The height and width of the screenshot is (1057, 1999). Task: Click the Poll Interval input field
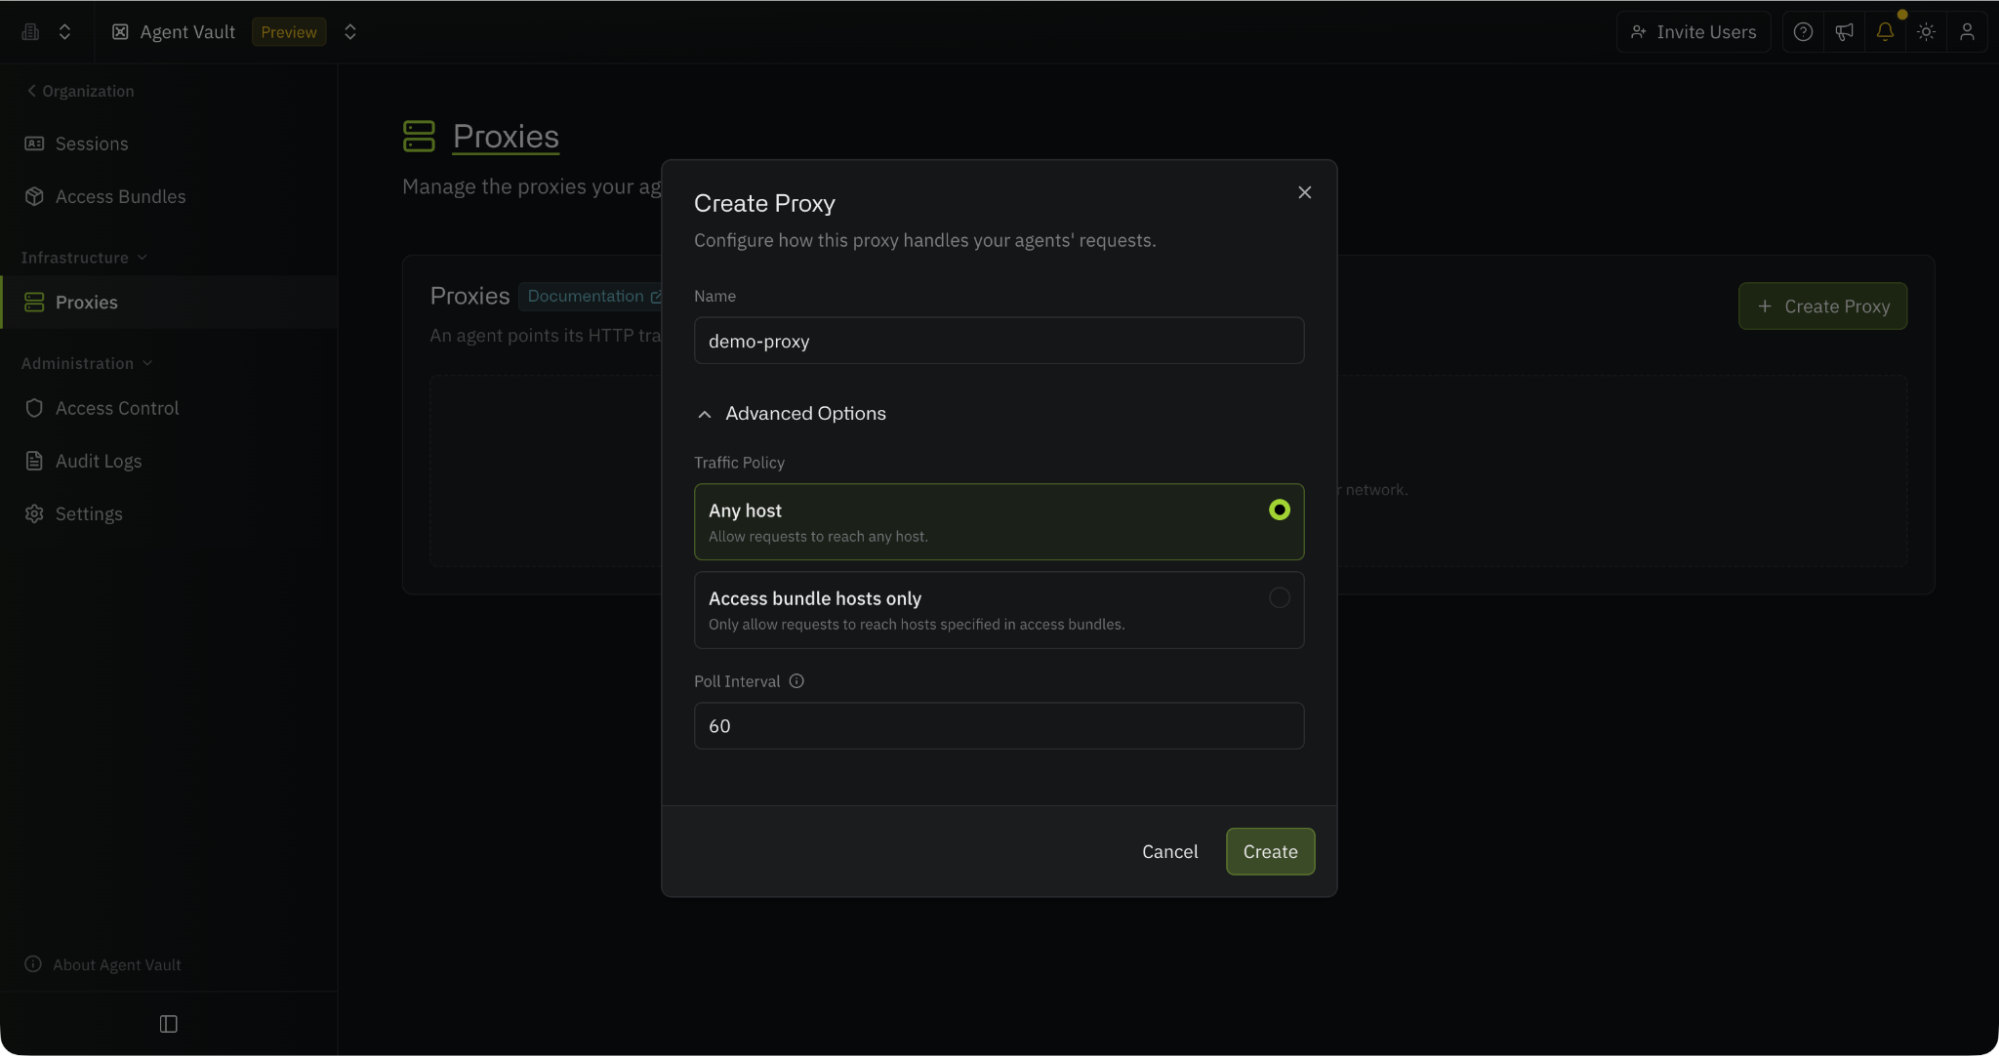[998, 726]
